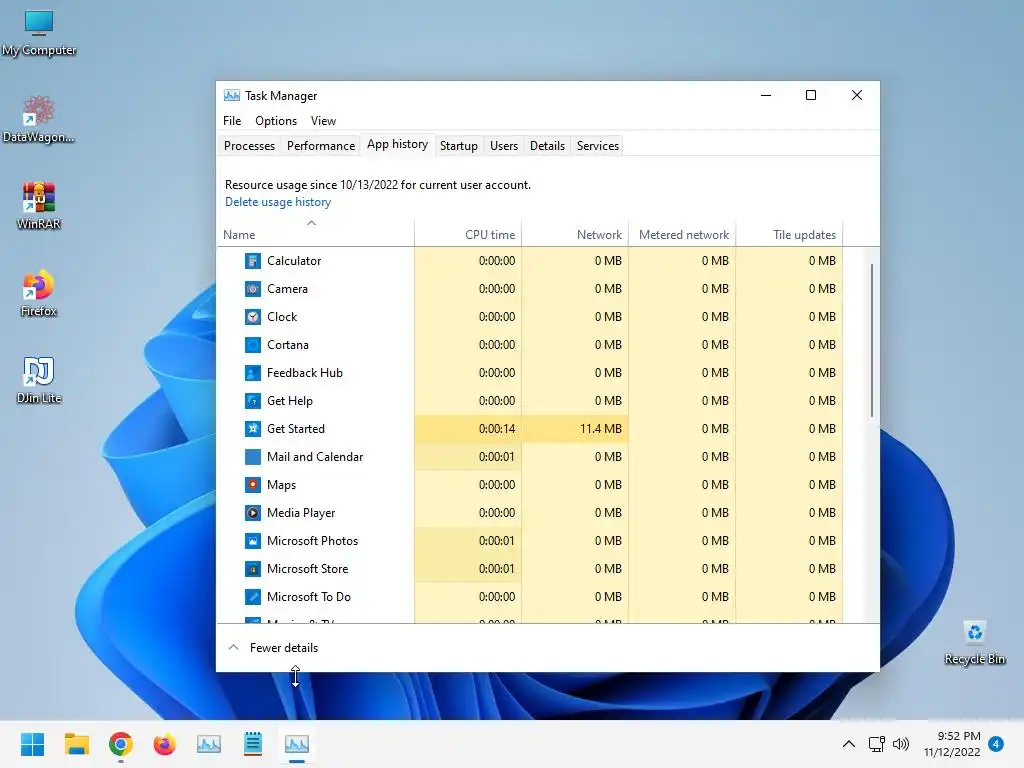1024x768 pixels.
Task: Select the Mail and Calendar row name
Action: pos(315,457)
